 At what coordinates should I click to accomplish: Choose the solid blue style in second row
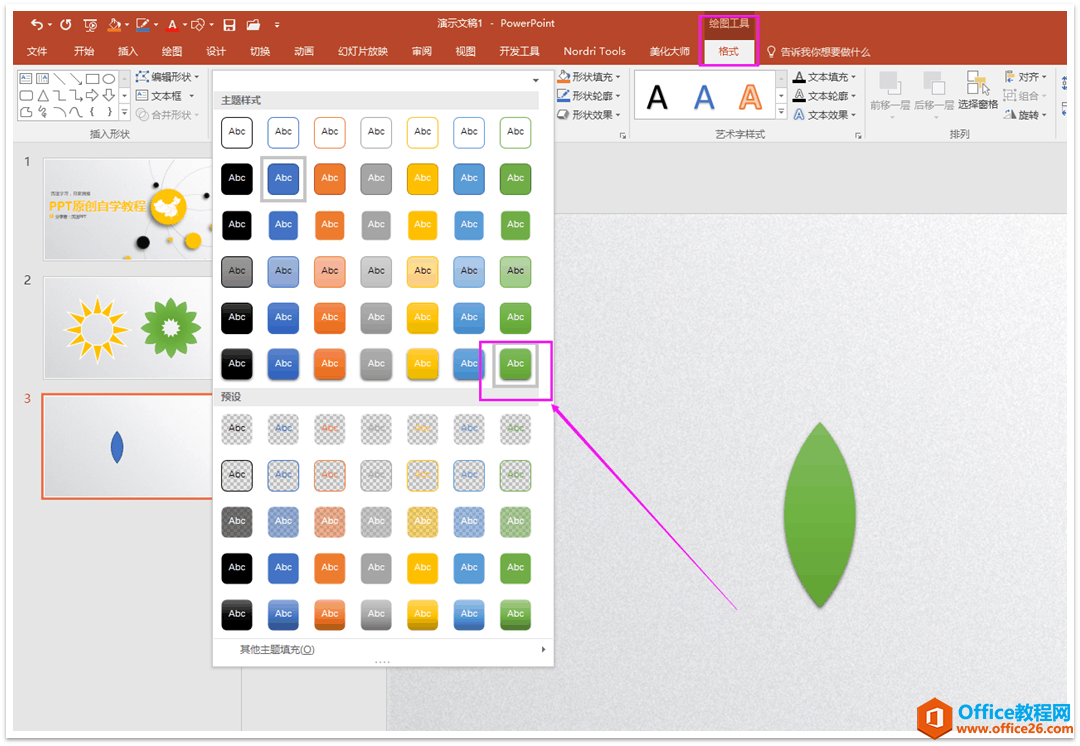tap(283, 178)
